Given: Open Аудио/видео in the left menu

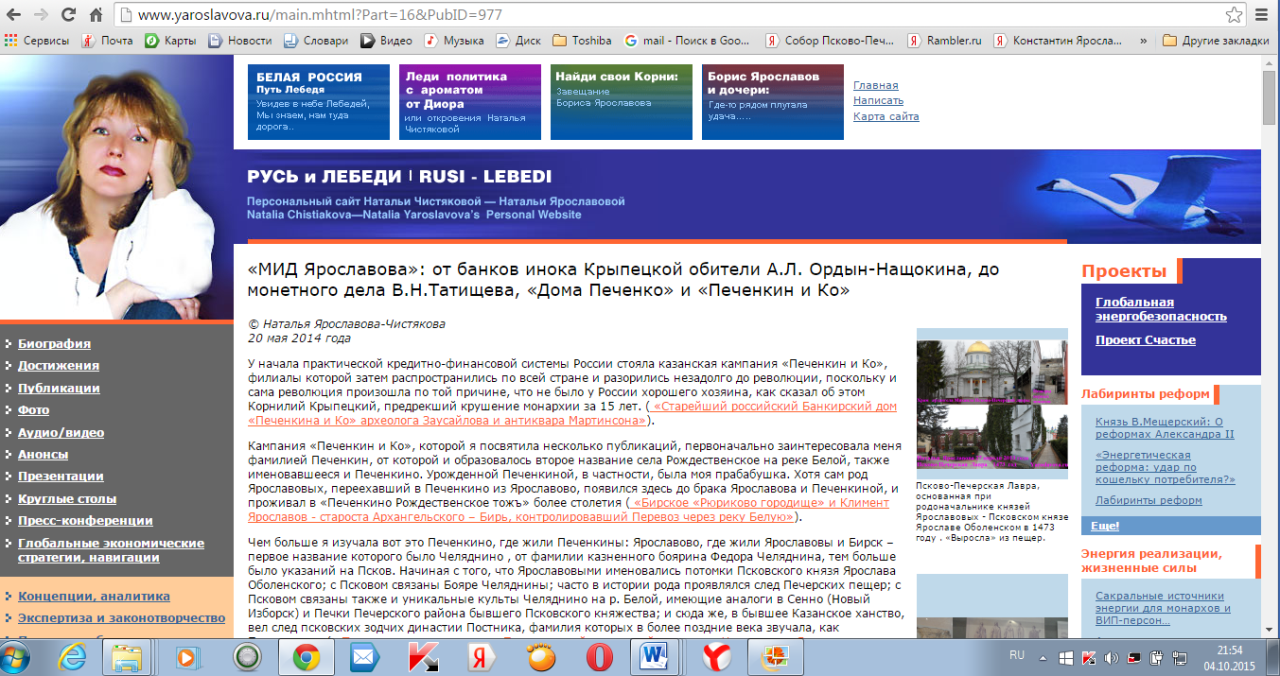Looking at the screenshot, I should (x=61, y=432).
